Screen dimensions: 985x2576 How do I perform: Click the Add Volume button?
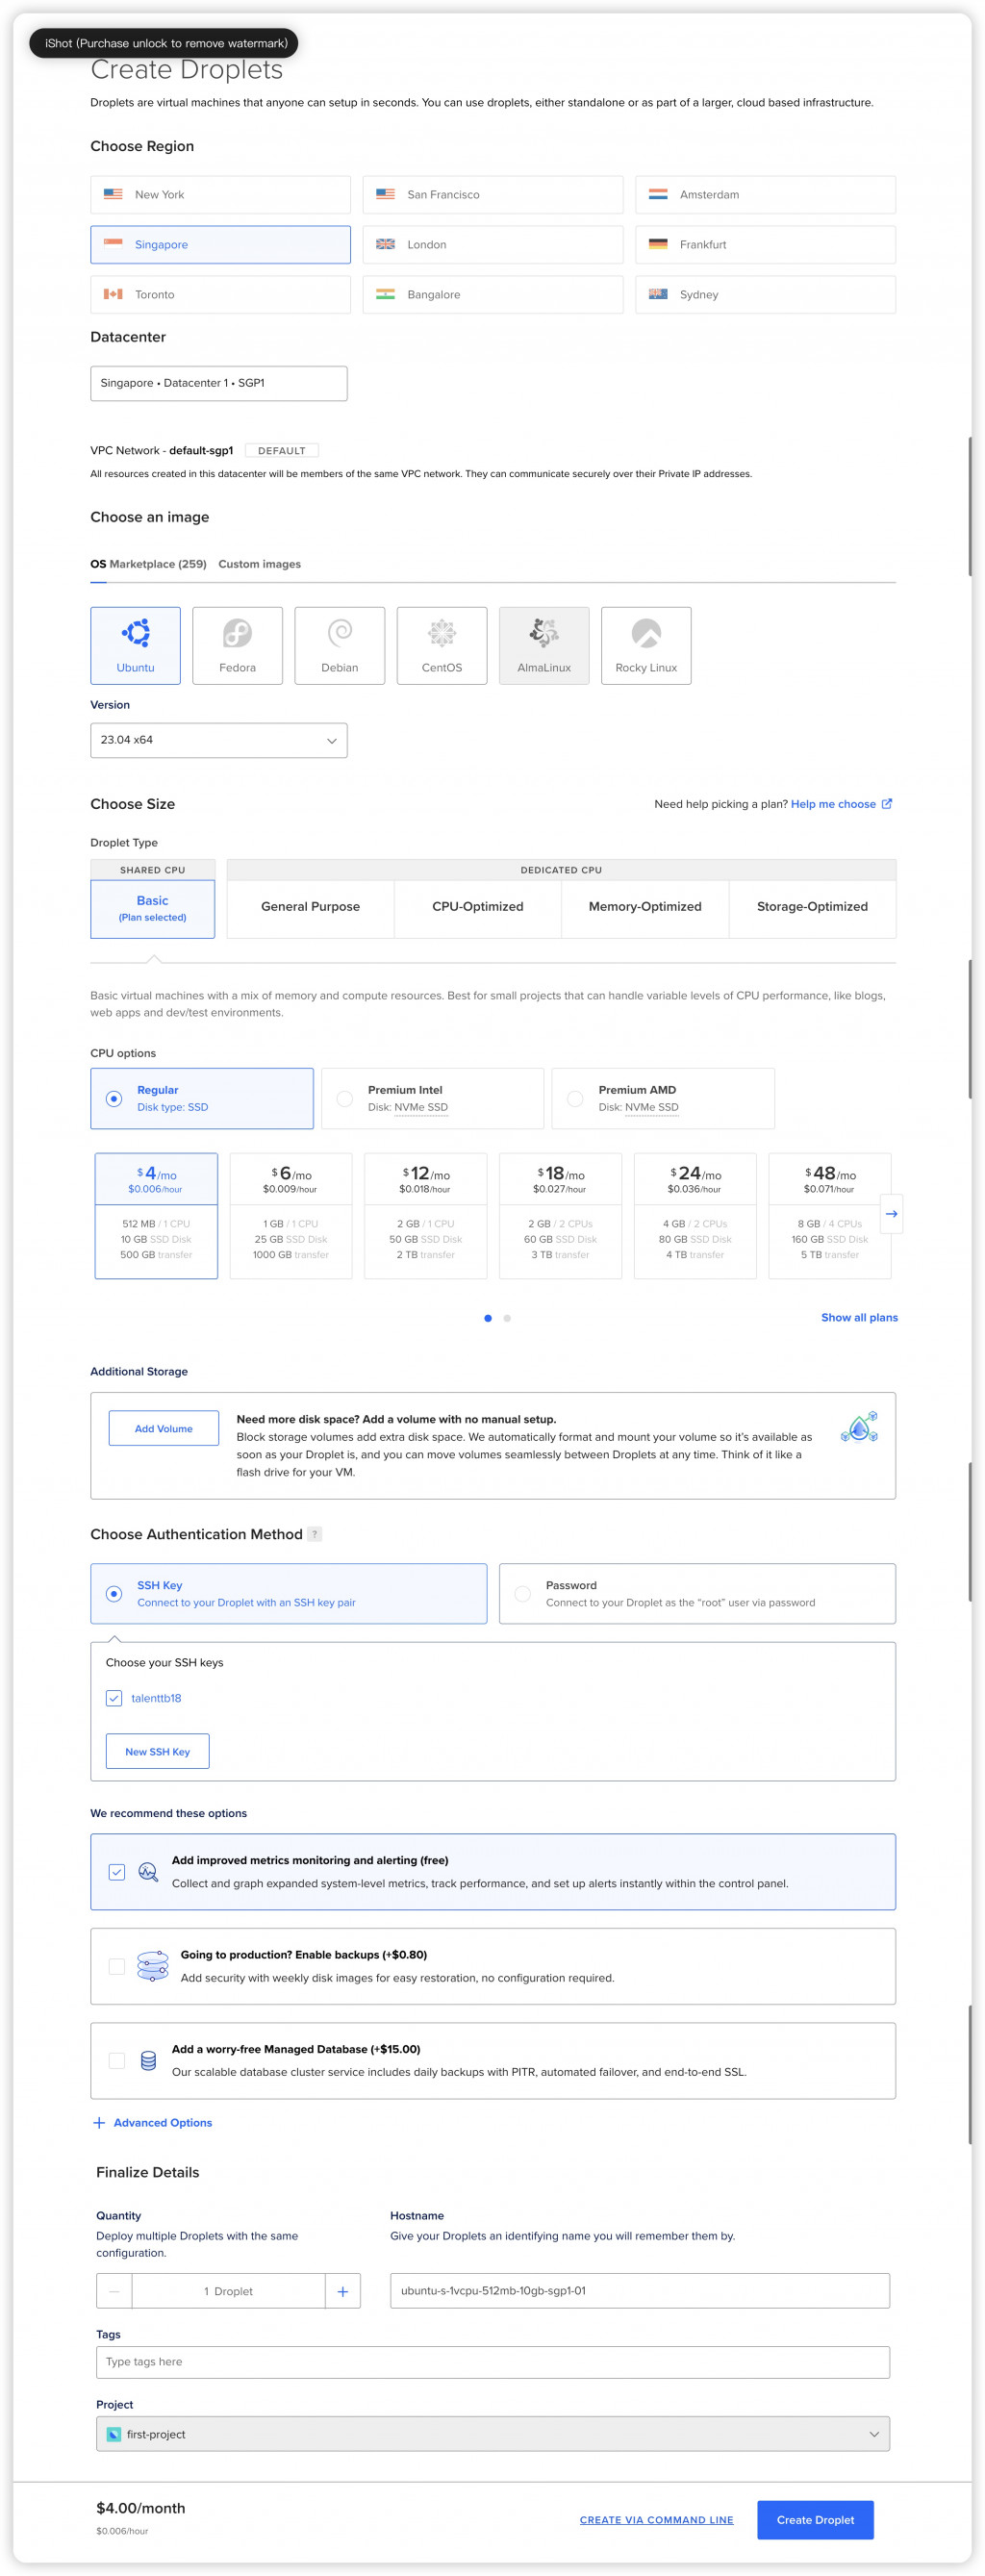[x=164, y=1428]
